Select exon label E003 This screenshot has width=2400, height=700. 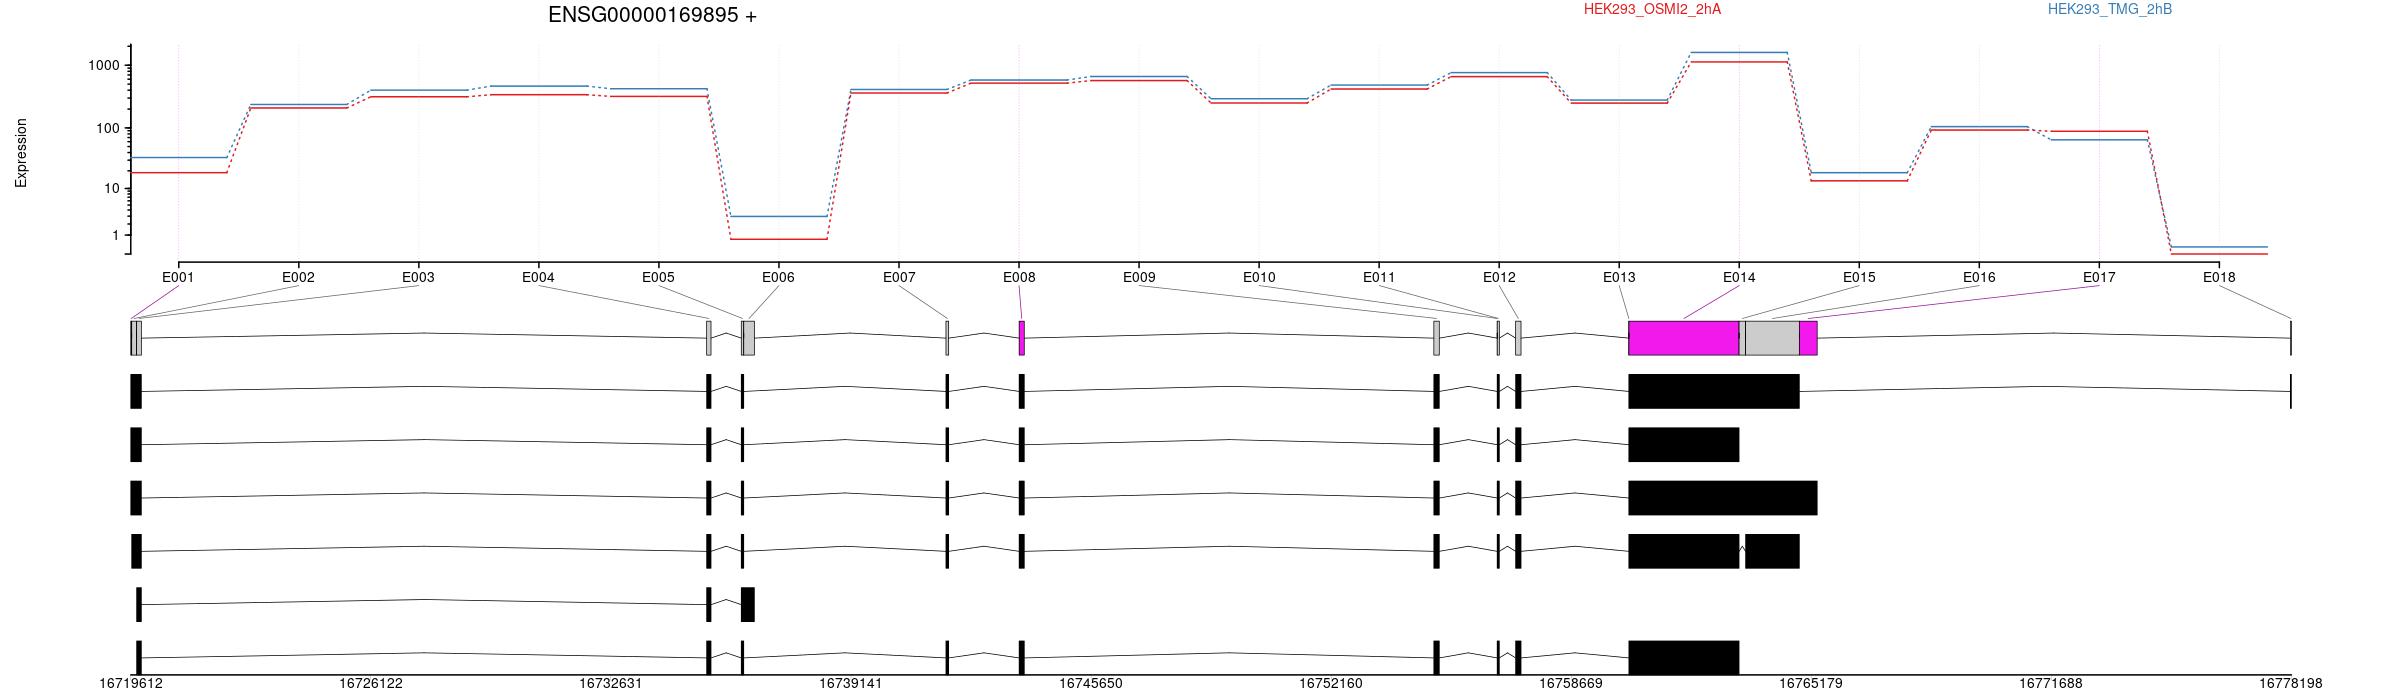pyautogui.click(x=418, y=277)
